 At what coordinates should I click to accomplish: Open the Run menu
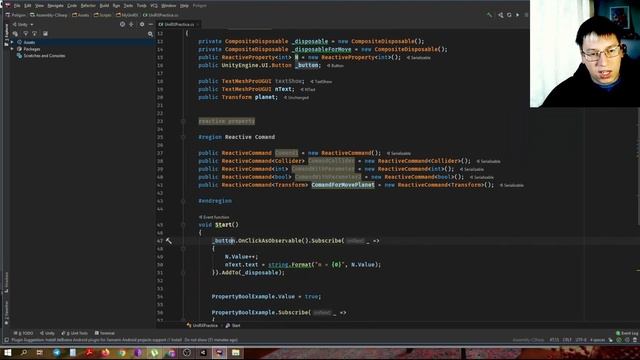(116, 6)
